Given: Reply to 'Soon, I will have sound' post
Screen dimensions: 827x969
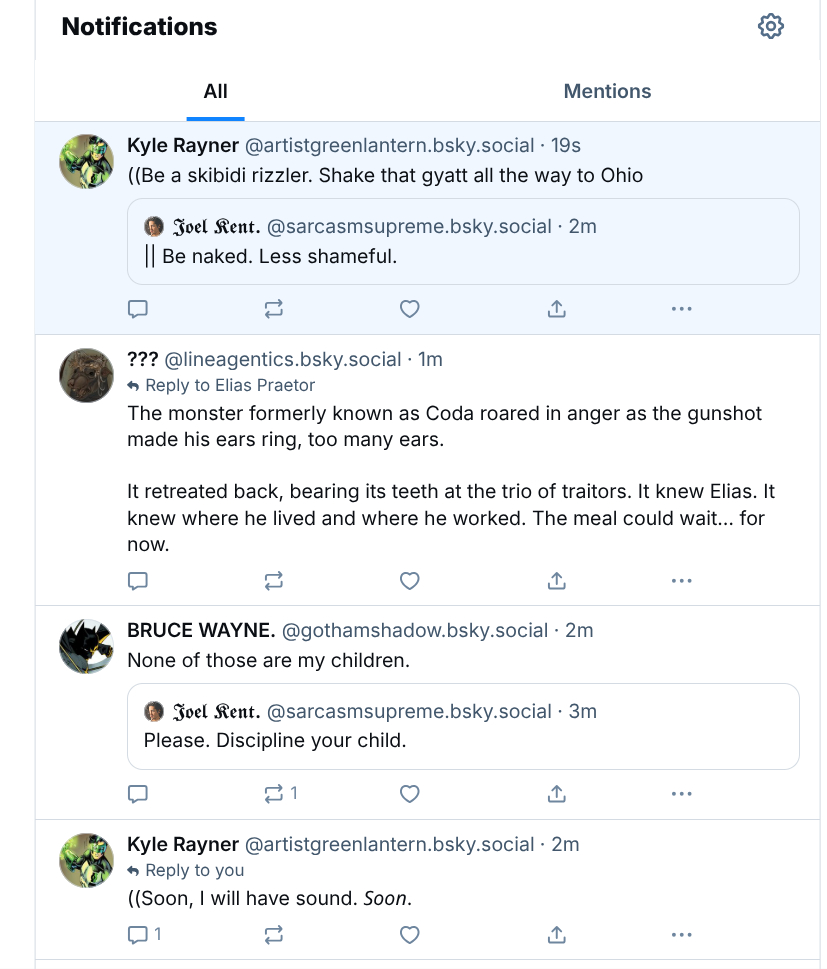Looking at the screenshot, I should coord(139,935).
